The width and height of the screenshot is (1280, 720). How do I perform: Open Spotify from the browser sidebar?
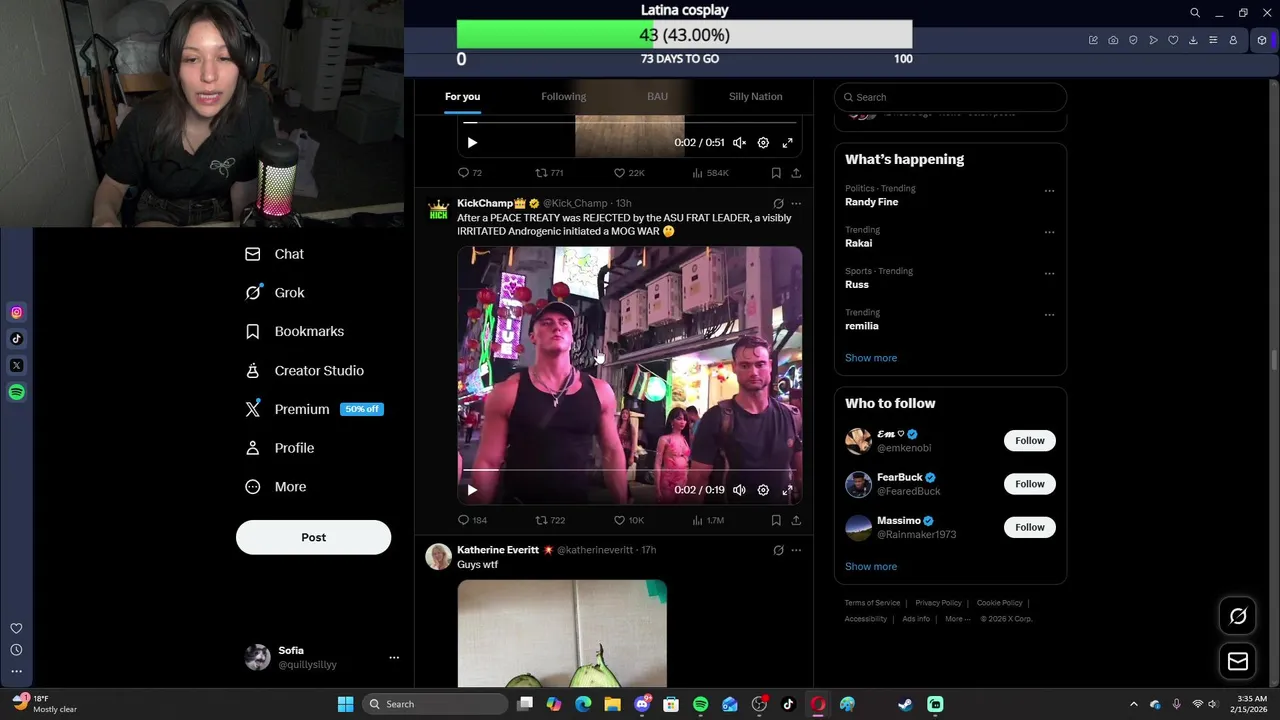coord(16,392)
